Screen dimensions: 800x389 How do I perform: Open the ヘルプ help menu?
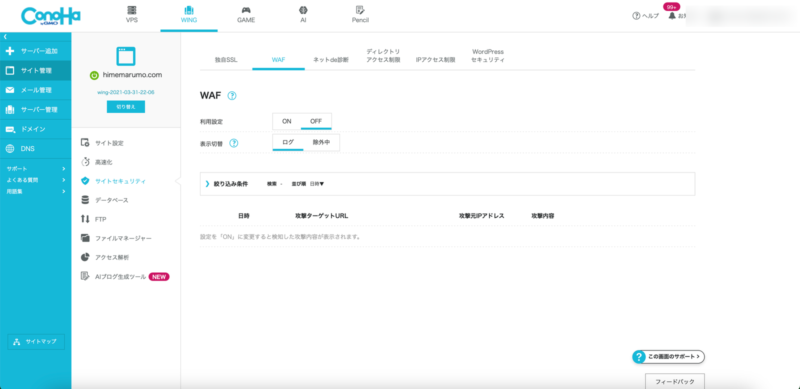coord(645,16)
